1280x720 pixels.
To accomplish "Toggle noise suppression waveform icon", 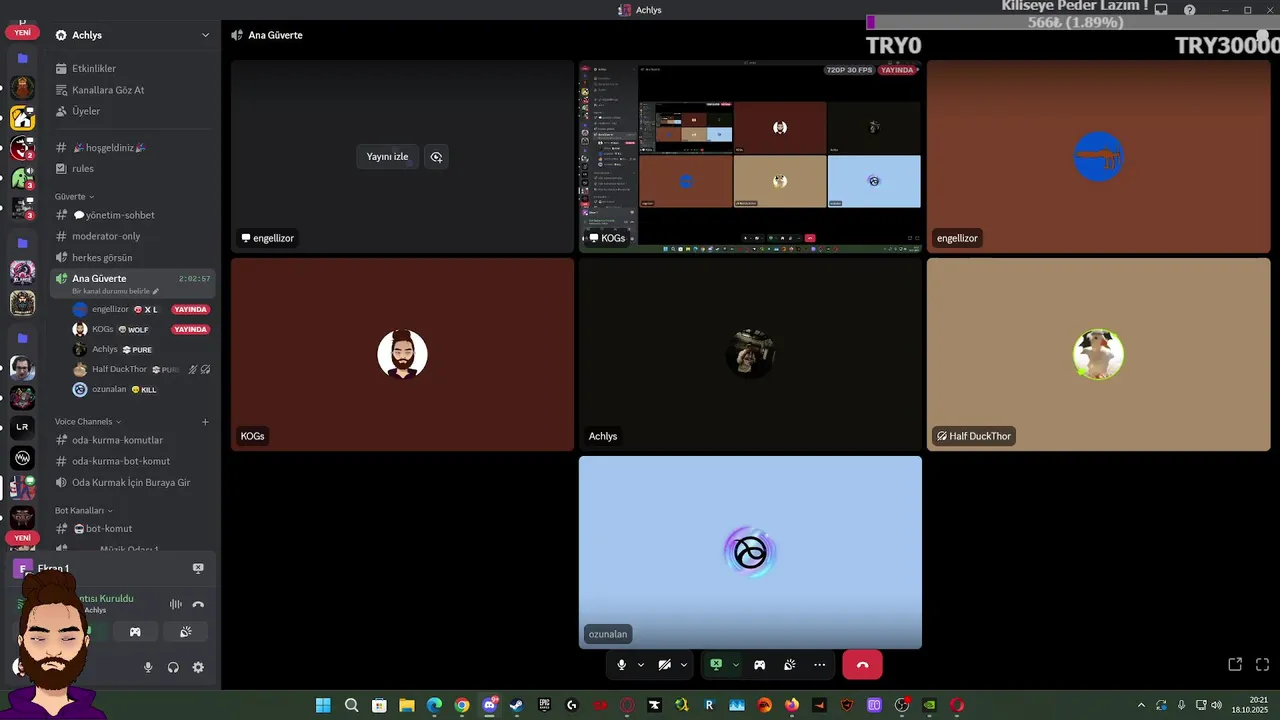I will coord(176,604).
